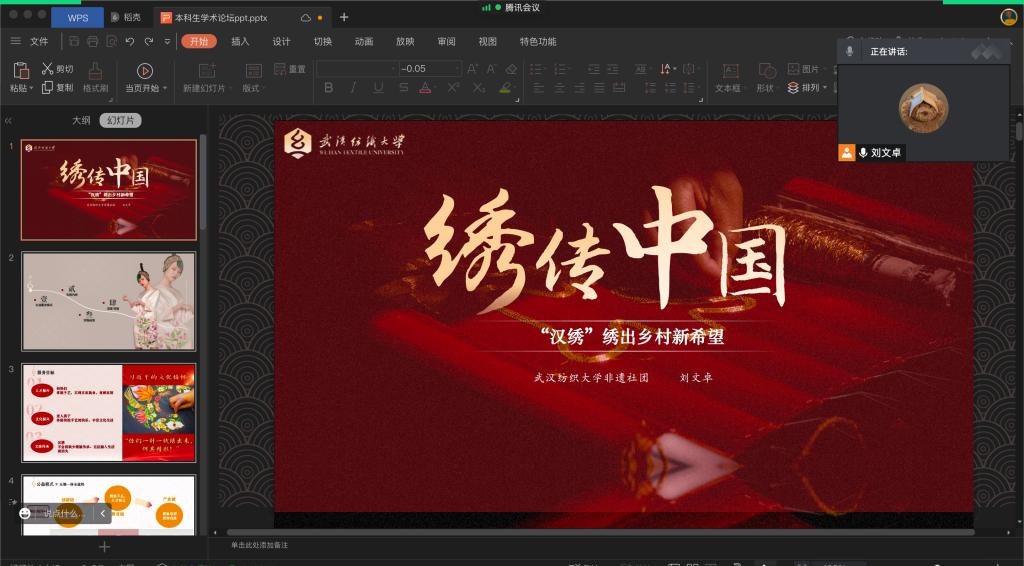The height and width of the screenshot is (566, 1024).
Task: Expand the Paste (粘贴) dropdown arrow
Action: click(x=32, y=88)
